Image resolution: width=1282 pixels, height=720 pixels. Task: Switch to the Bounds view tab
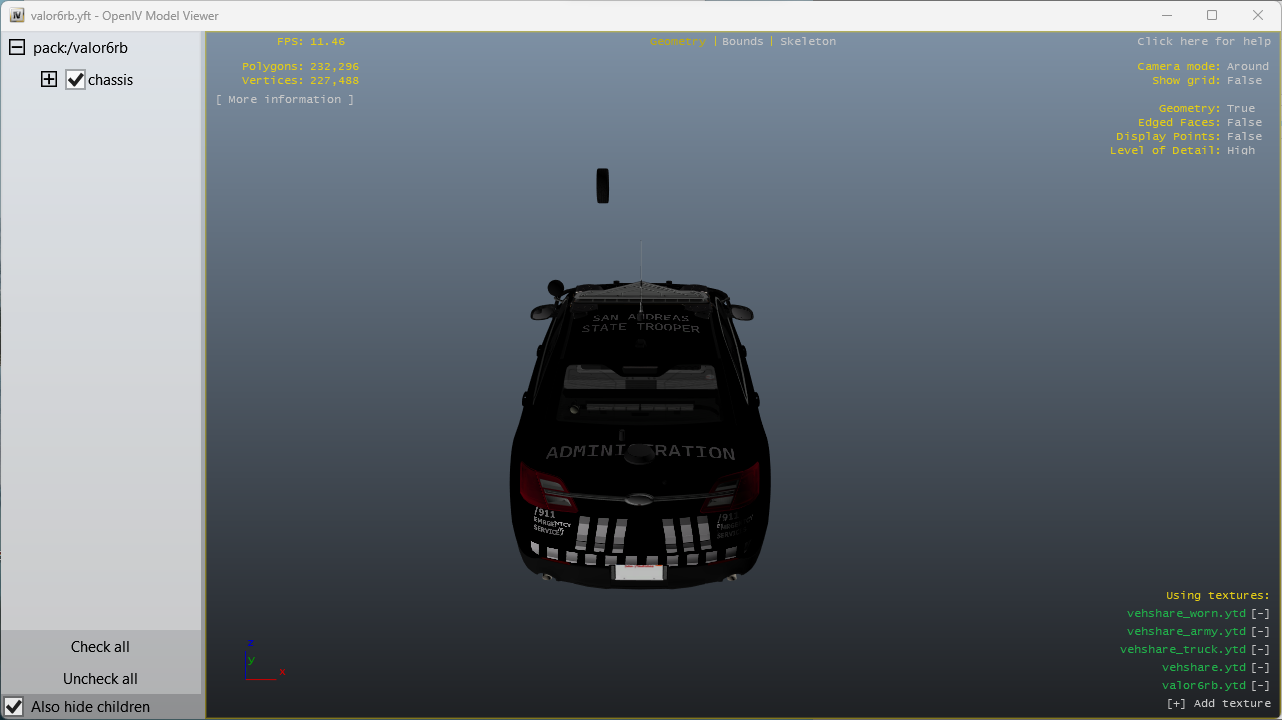coord(742,42)
